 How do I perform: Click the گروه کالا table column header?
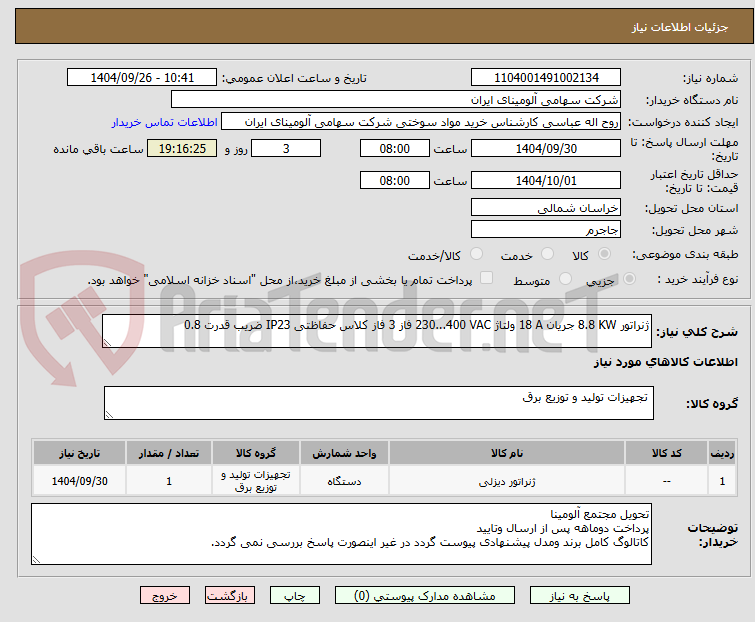tap(256, 453)
